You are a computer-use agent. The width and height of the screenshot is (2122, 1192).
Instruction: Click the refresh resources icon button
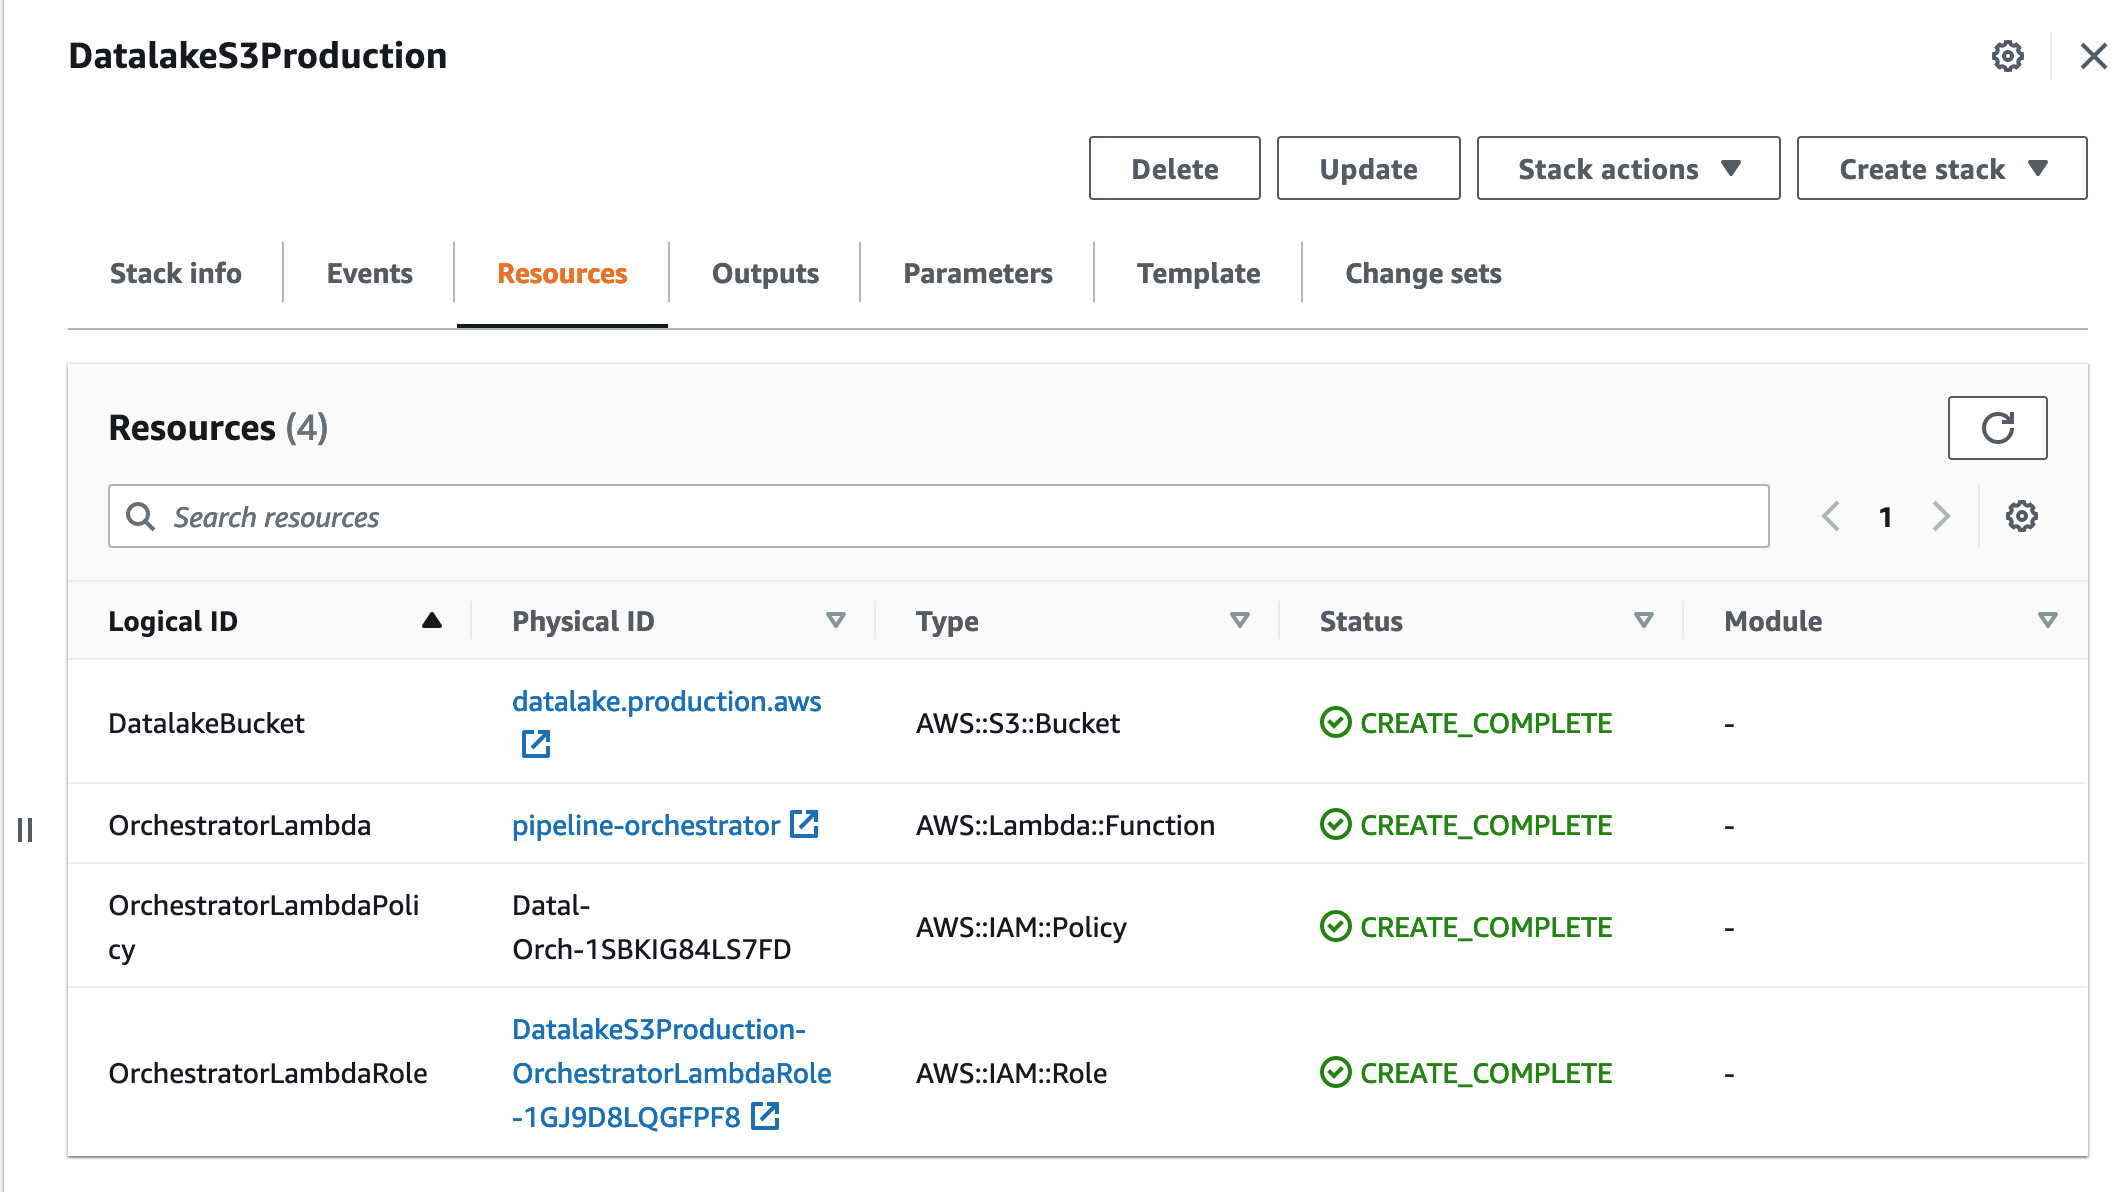pos(1996,428)
